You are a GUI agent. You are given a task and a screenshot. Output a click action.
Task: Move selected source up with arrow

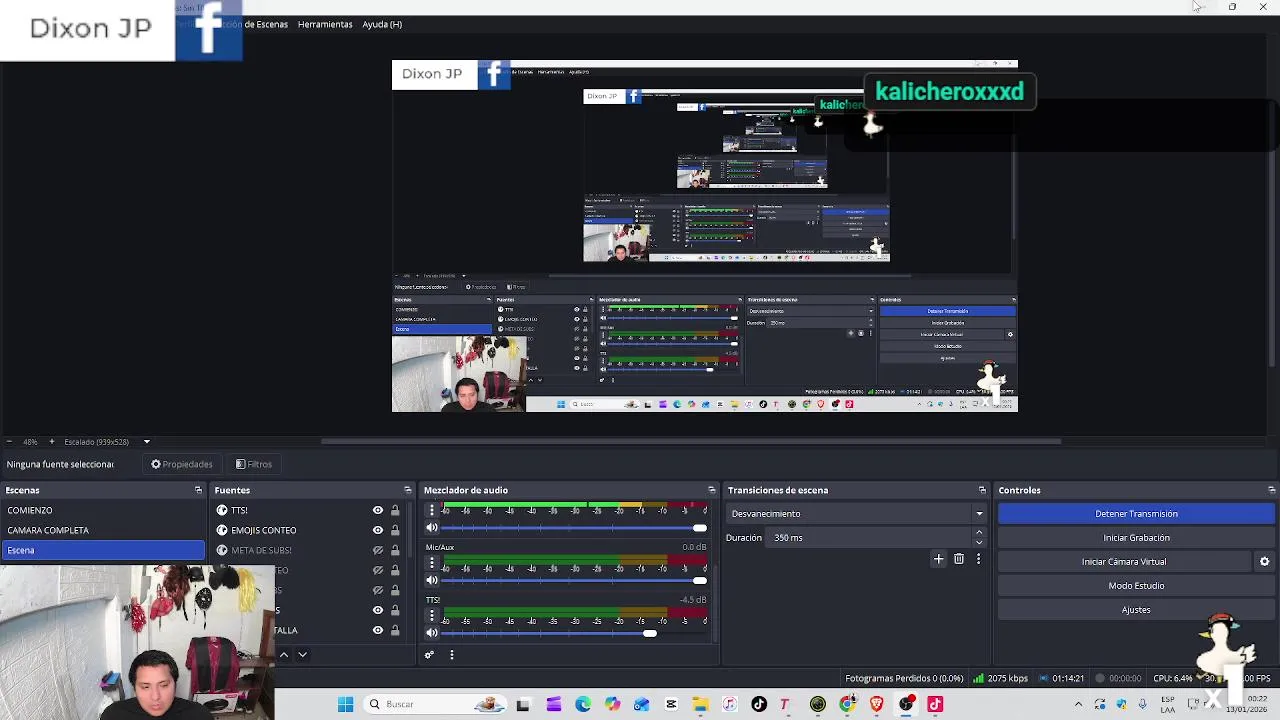pos(284,655)
